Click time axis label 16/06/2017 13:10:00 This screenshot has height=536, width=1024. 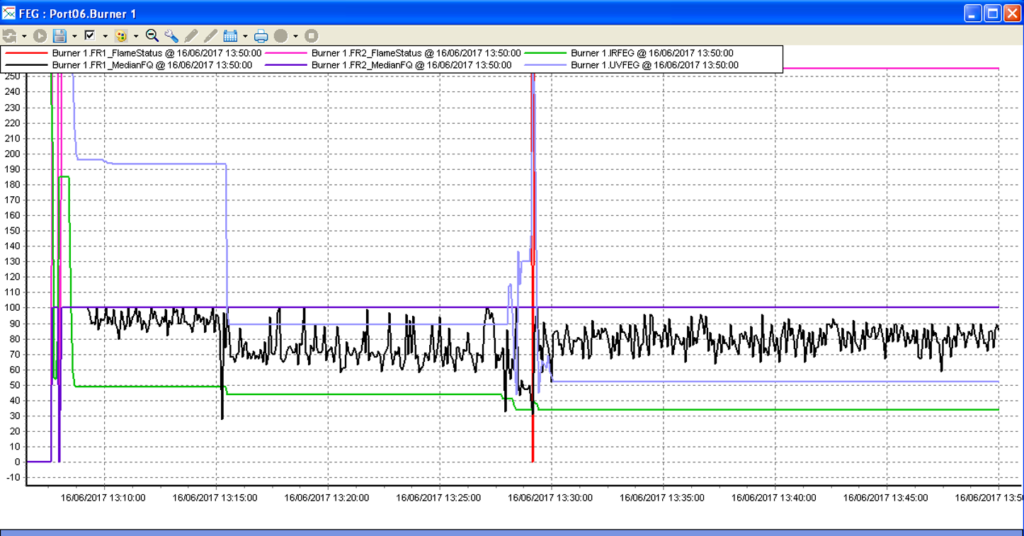103,498
